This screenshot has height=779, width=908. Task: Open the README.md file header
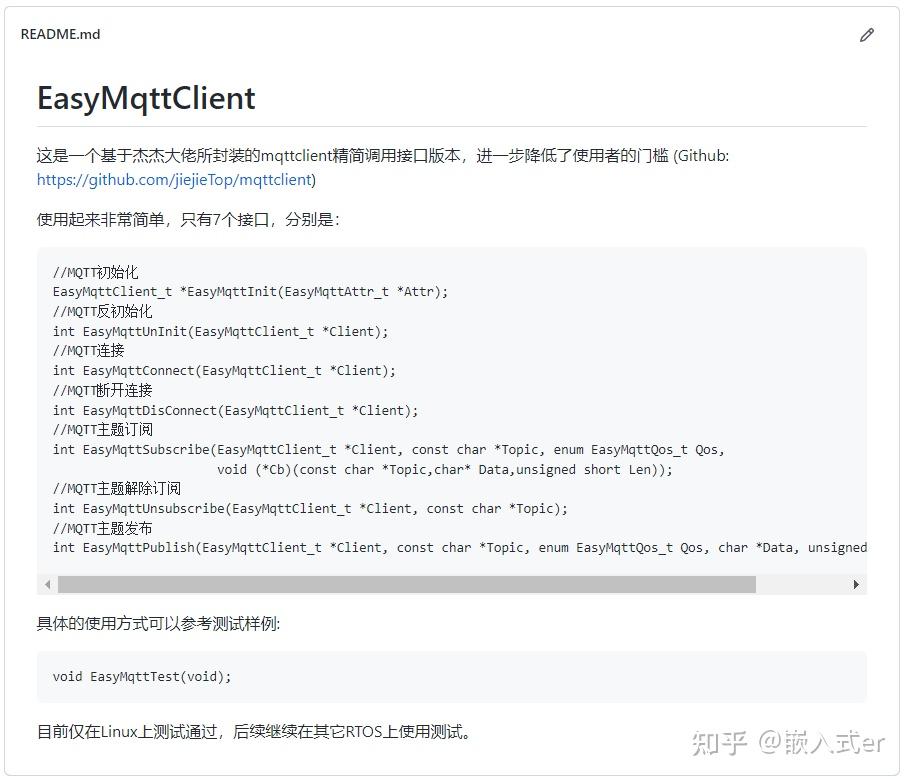59,33
